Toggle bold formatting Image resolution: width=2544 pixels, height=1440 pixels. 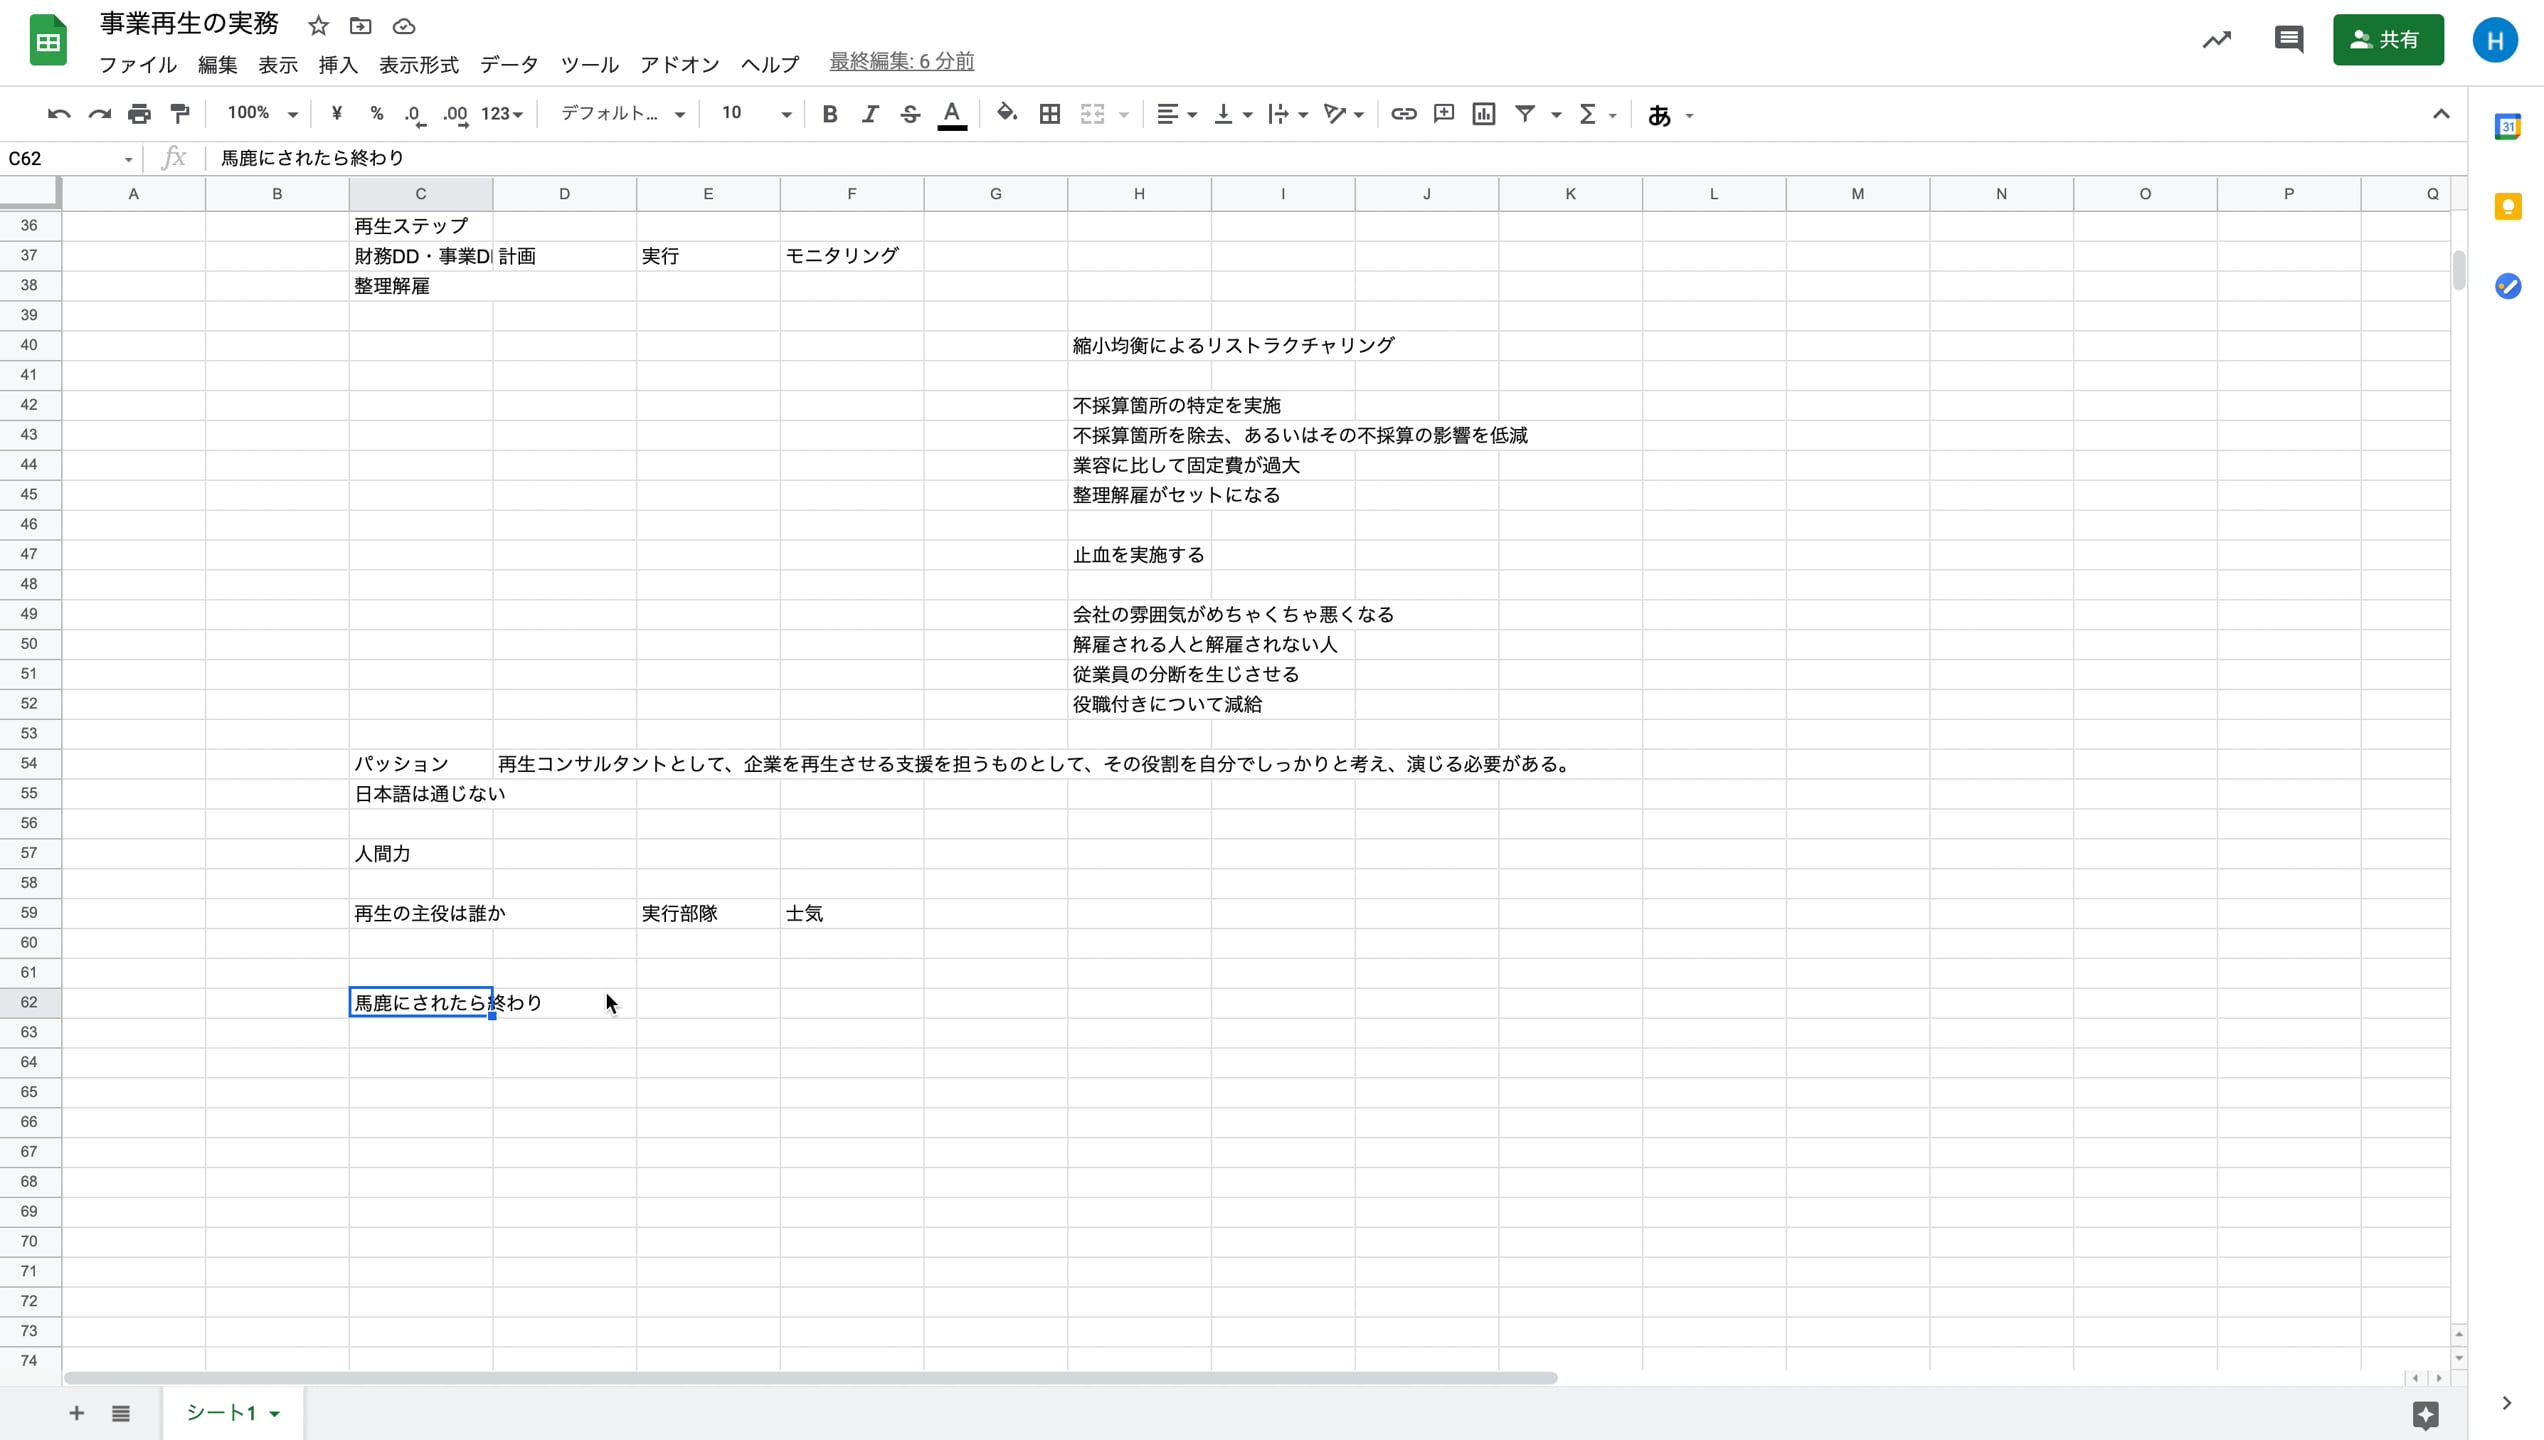click(829, 114)
